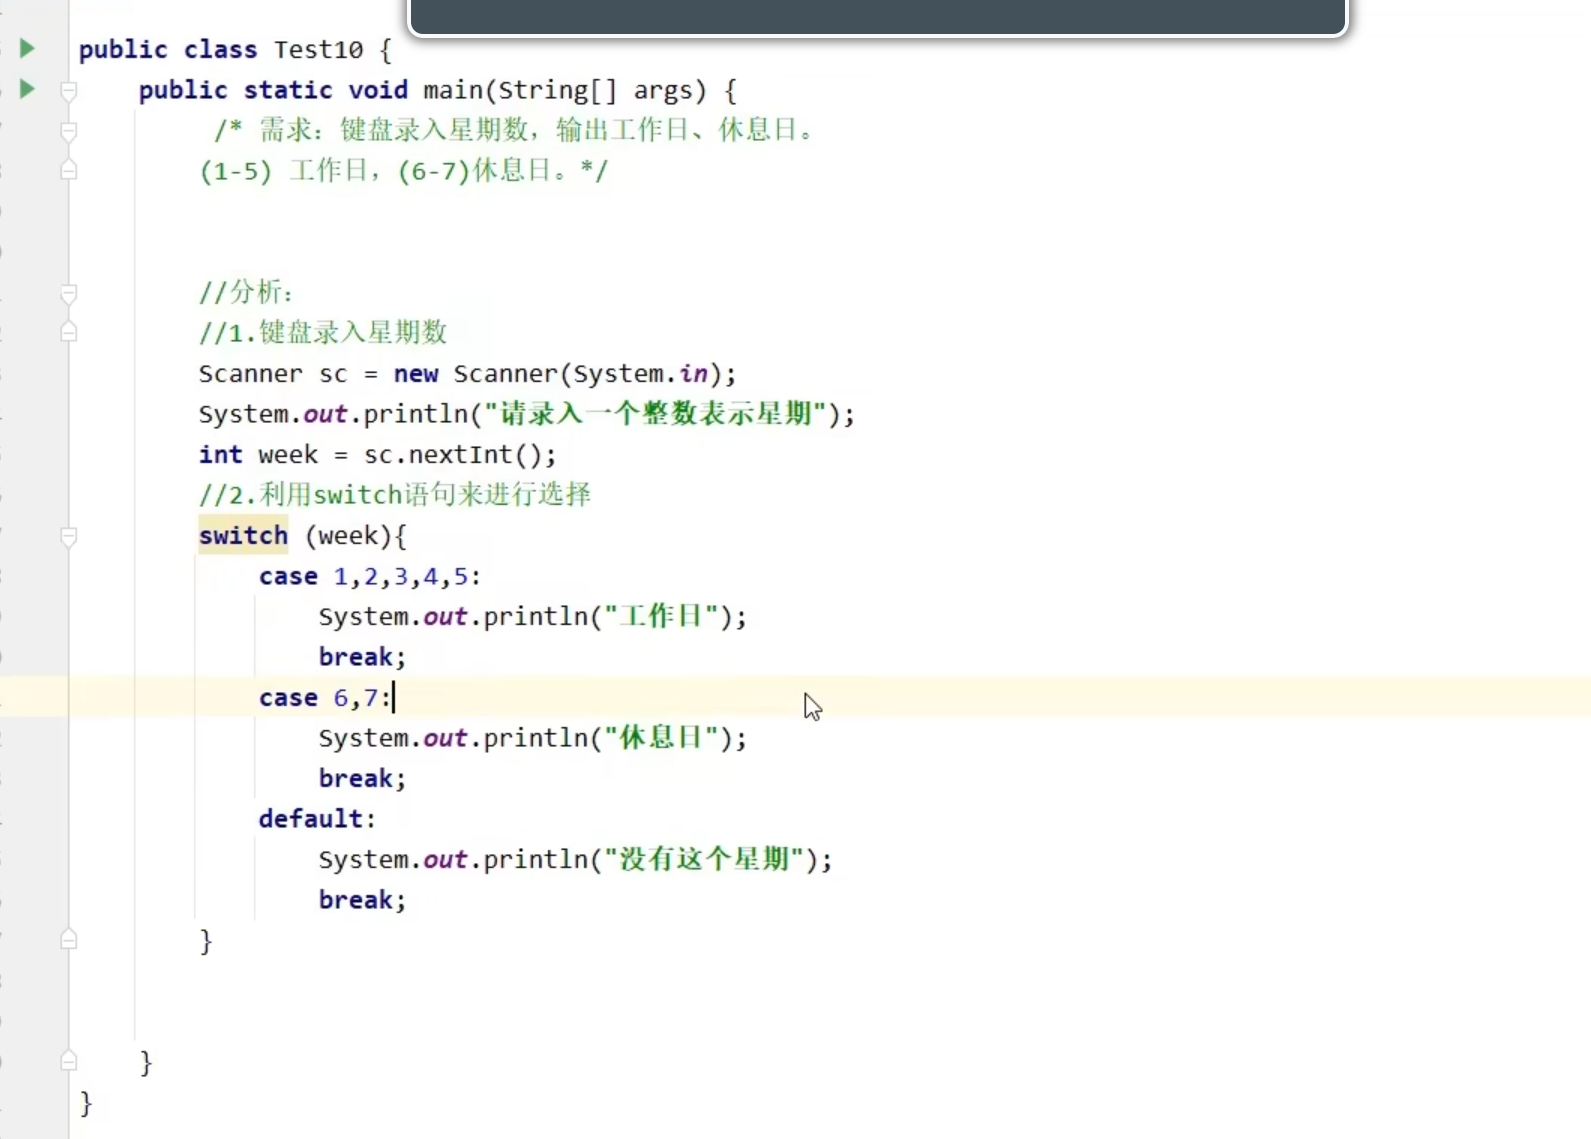
Task: Click sc.nextInt() call
Action: 453,455
